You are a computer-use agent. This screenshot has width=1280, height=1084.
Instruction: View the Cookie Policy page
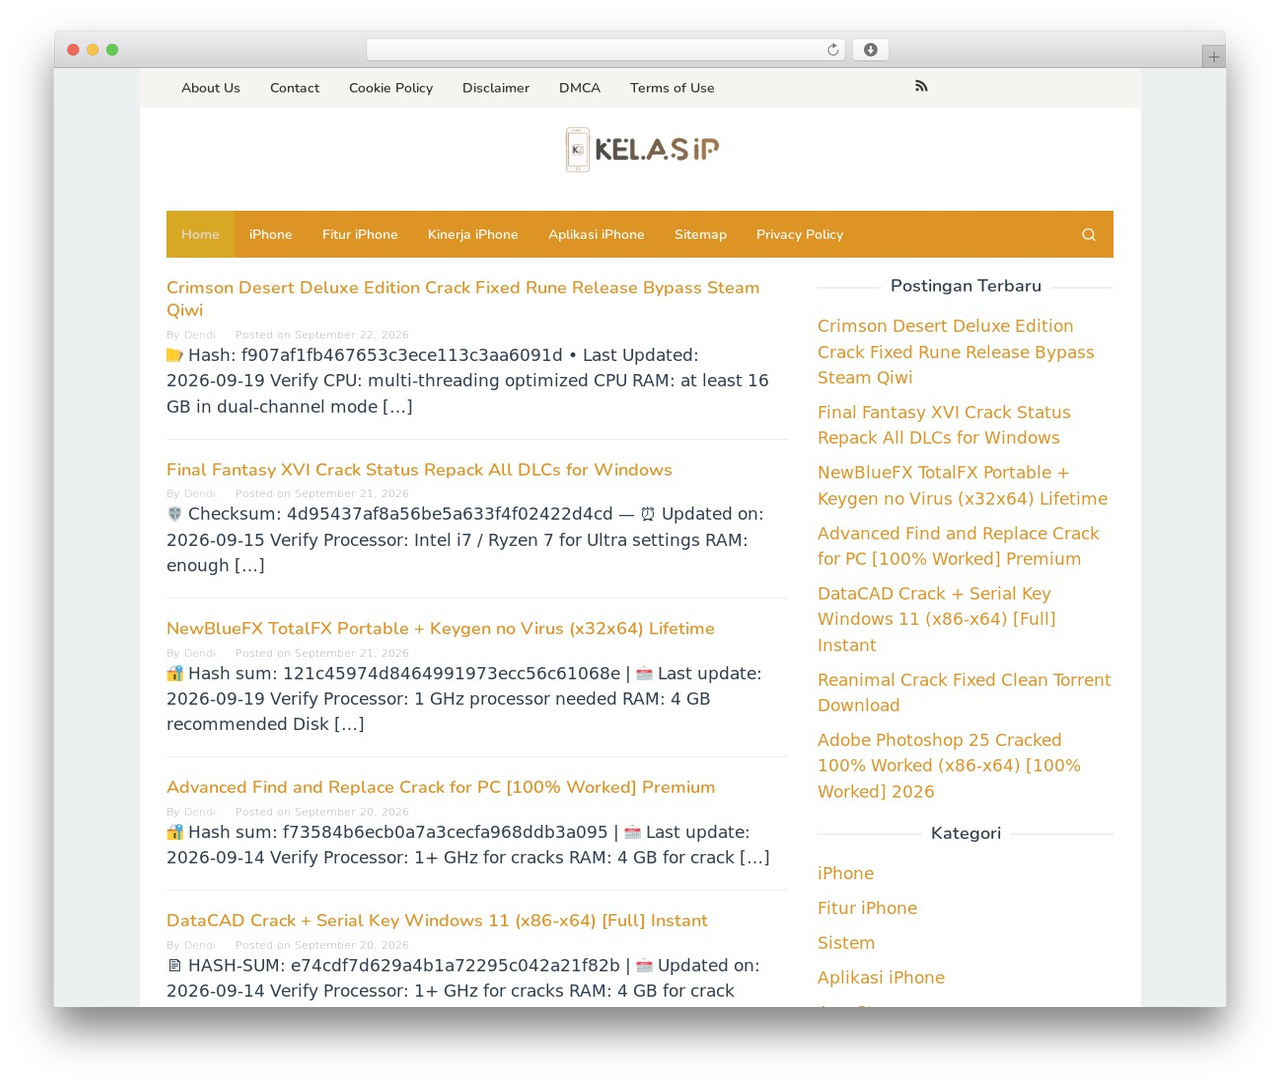click(391, 88)
